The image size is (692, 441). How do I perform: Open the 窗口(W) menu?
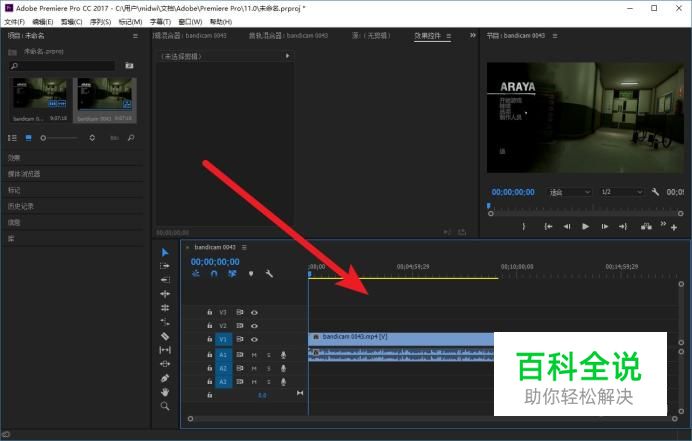[x=190, y=22]
